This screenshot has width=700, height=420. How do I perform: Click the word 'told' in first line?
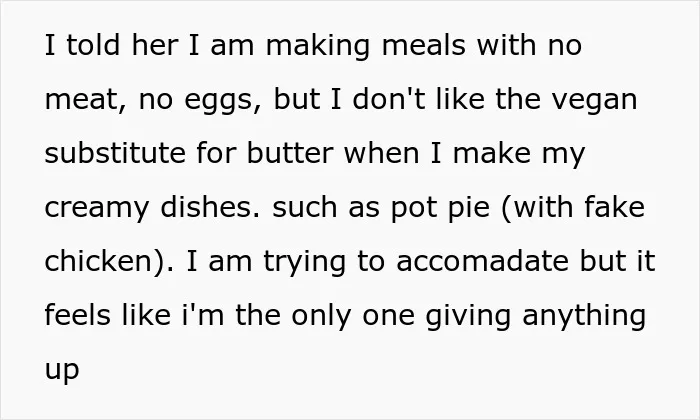tap(93, 45)
